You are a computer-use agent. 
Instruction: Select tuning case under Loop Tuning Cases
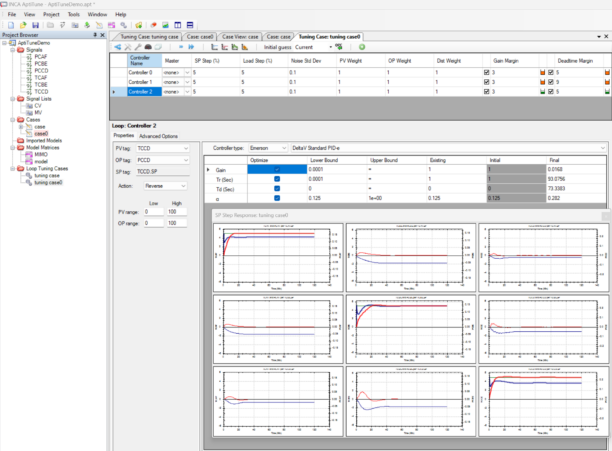click(x=48, y=176)
